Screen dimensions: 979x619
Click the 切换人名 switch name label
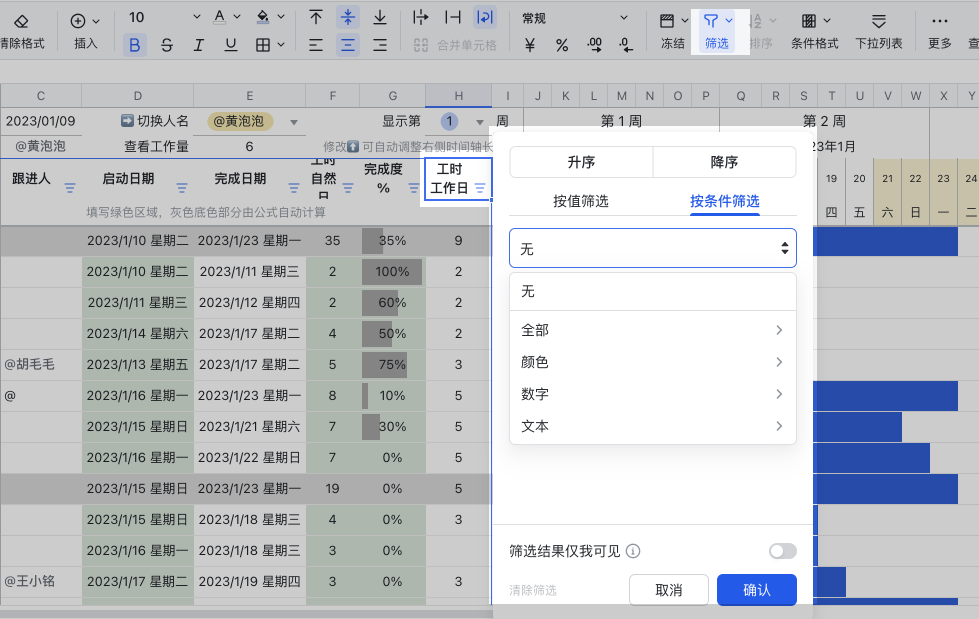tap(162, 121)
